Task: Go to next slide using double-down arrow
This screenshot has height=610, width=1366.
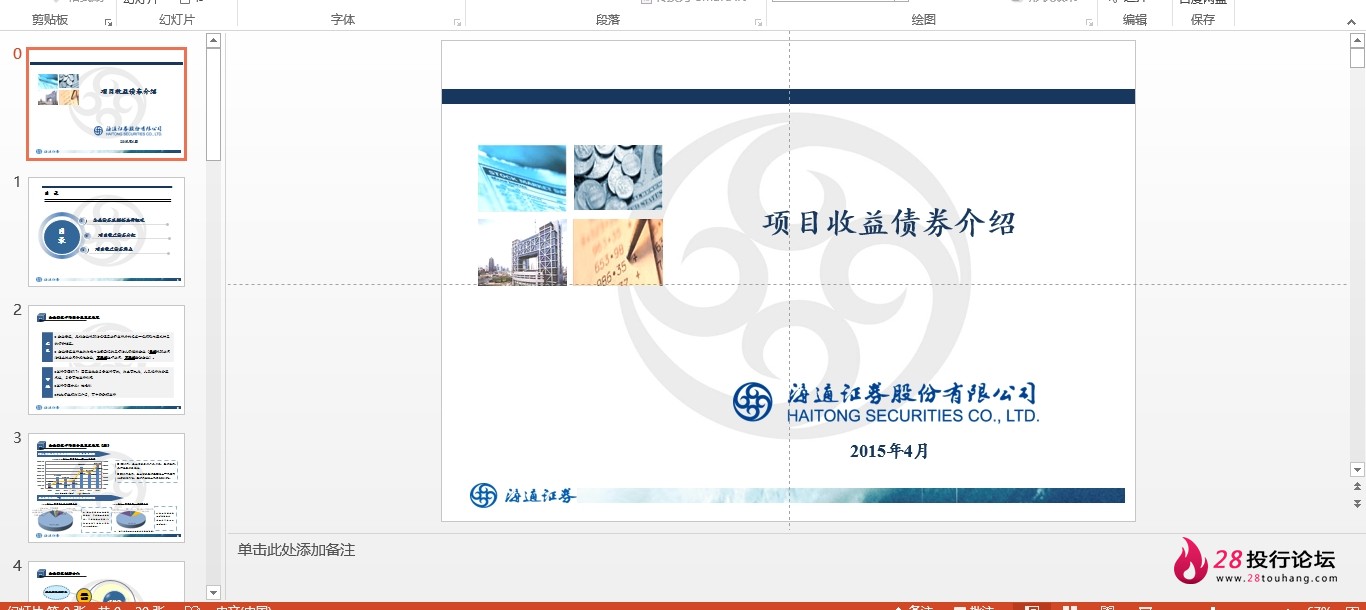Action: coord(1357,503)
